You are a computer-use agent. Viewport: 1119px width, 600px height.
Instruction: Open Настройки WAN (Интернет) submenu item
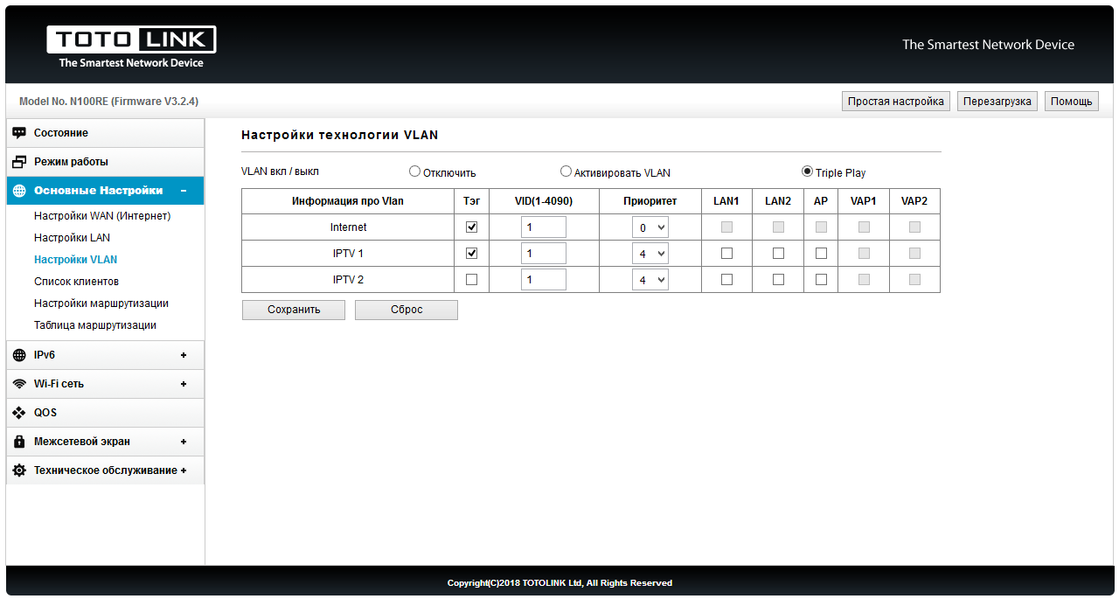click(x=102, y=215)
